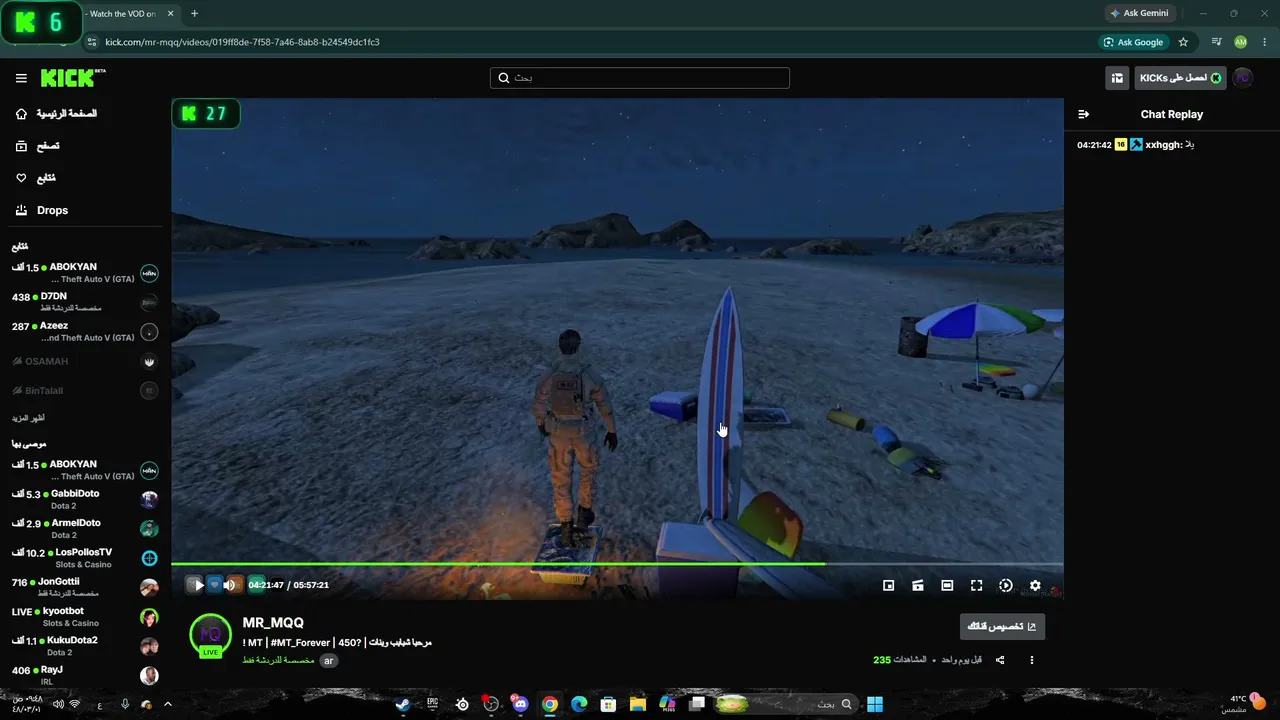Open the Kick hamburger menu

(21, 78)
